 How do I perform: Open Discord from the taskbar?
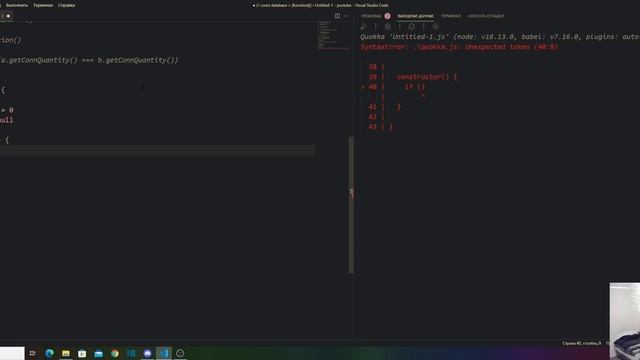coord(147,353)
